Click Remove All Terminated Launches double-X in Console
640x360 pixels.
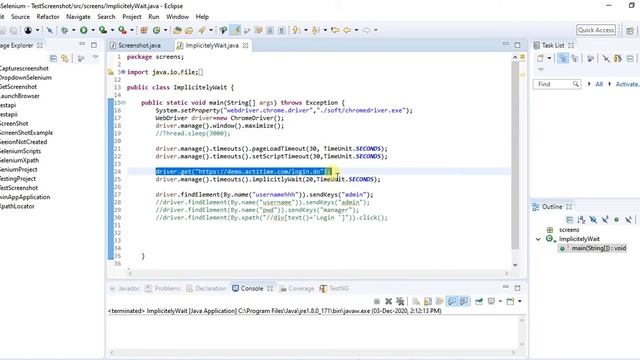400,301
